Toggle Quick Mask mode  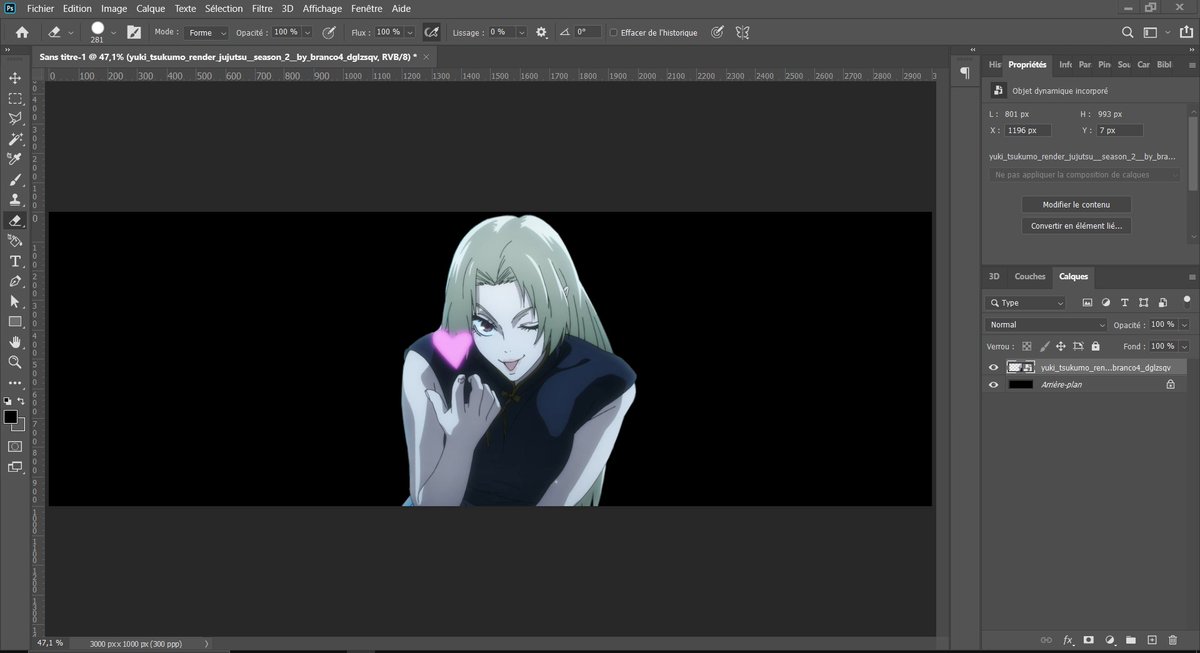tap(15, 446)
